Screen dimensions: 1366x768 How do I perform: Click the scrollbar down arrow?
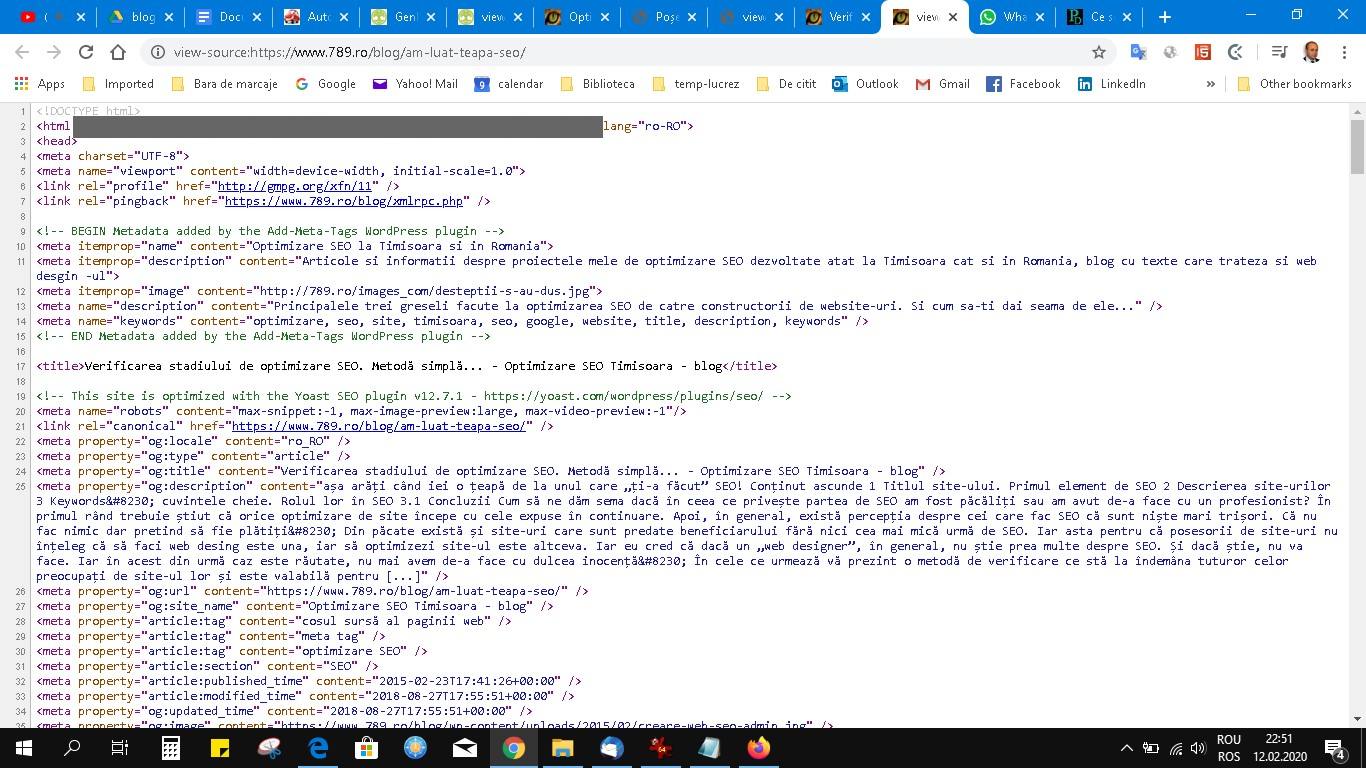click(1357, 718)
